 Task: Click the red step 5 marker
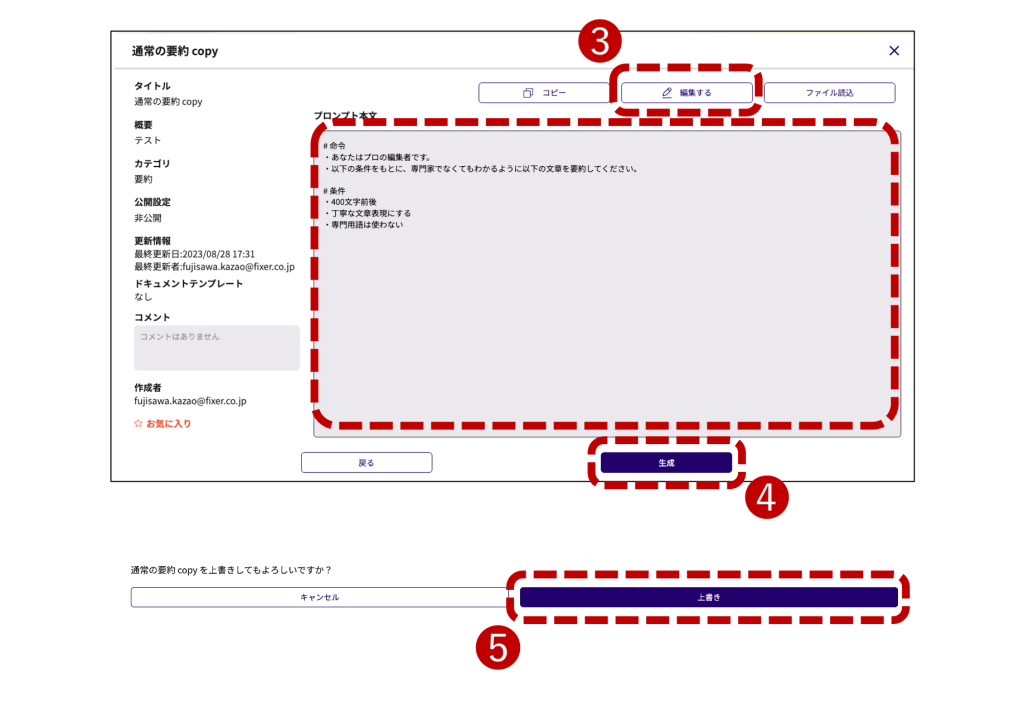498,648
